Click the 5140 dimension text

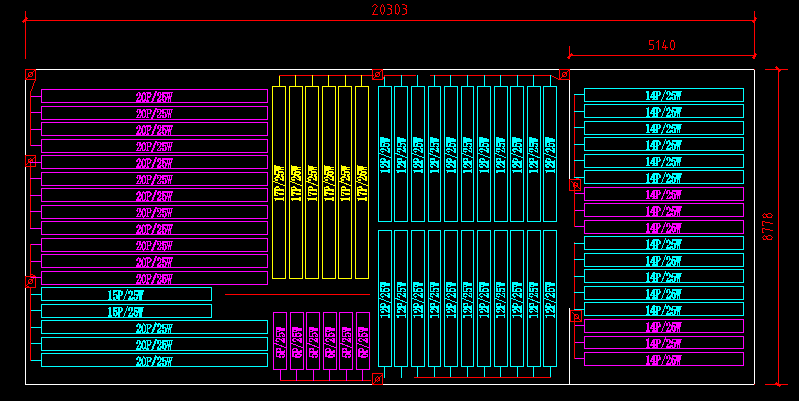pos(662,45)
